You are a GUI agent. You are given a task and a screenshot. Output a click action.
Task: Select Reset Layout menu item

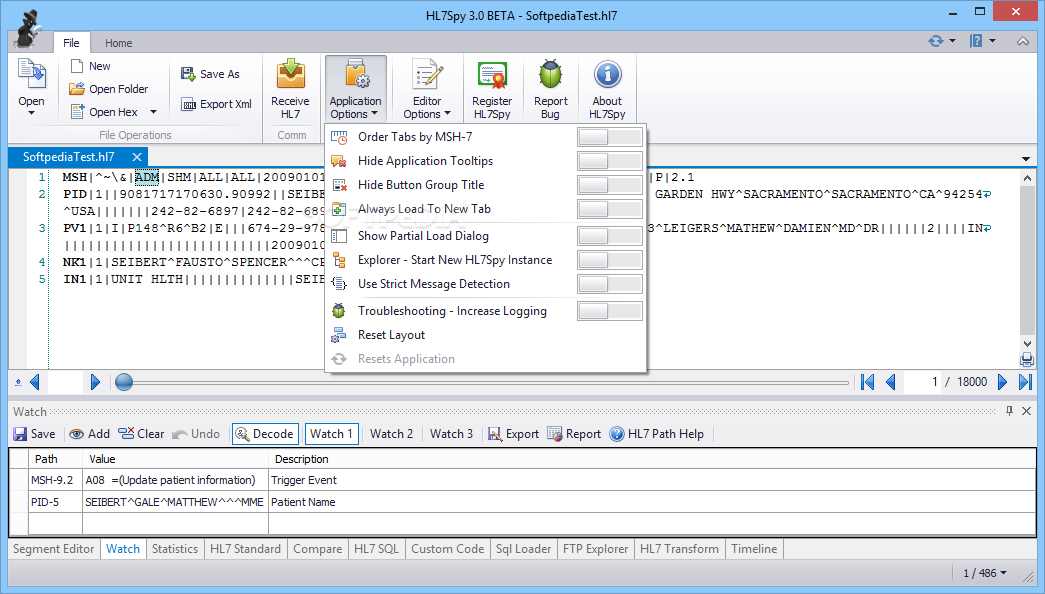point(391,335)
